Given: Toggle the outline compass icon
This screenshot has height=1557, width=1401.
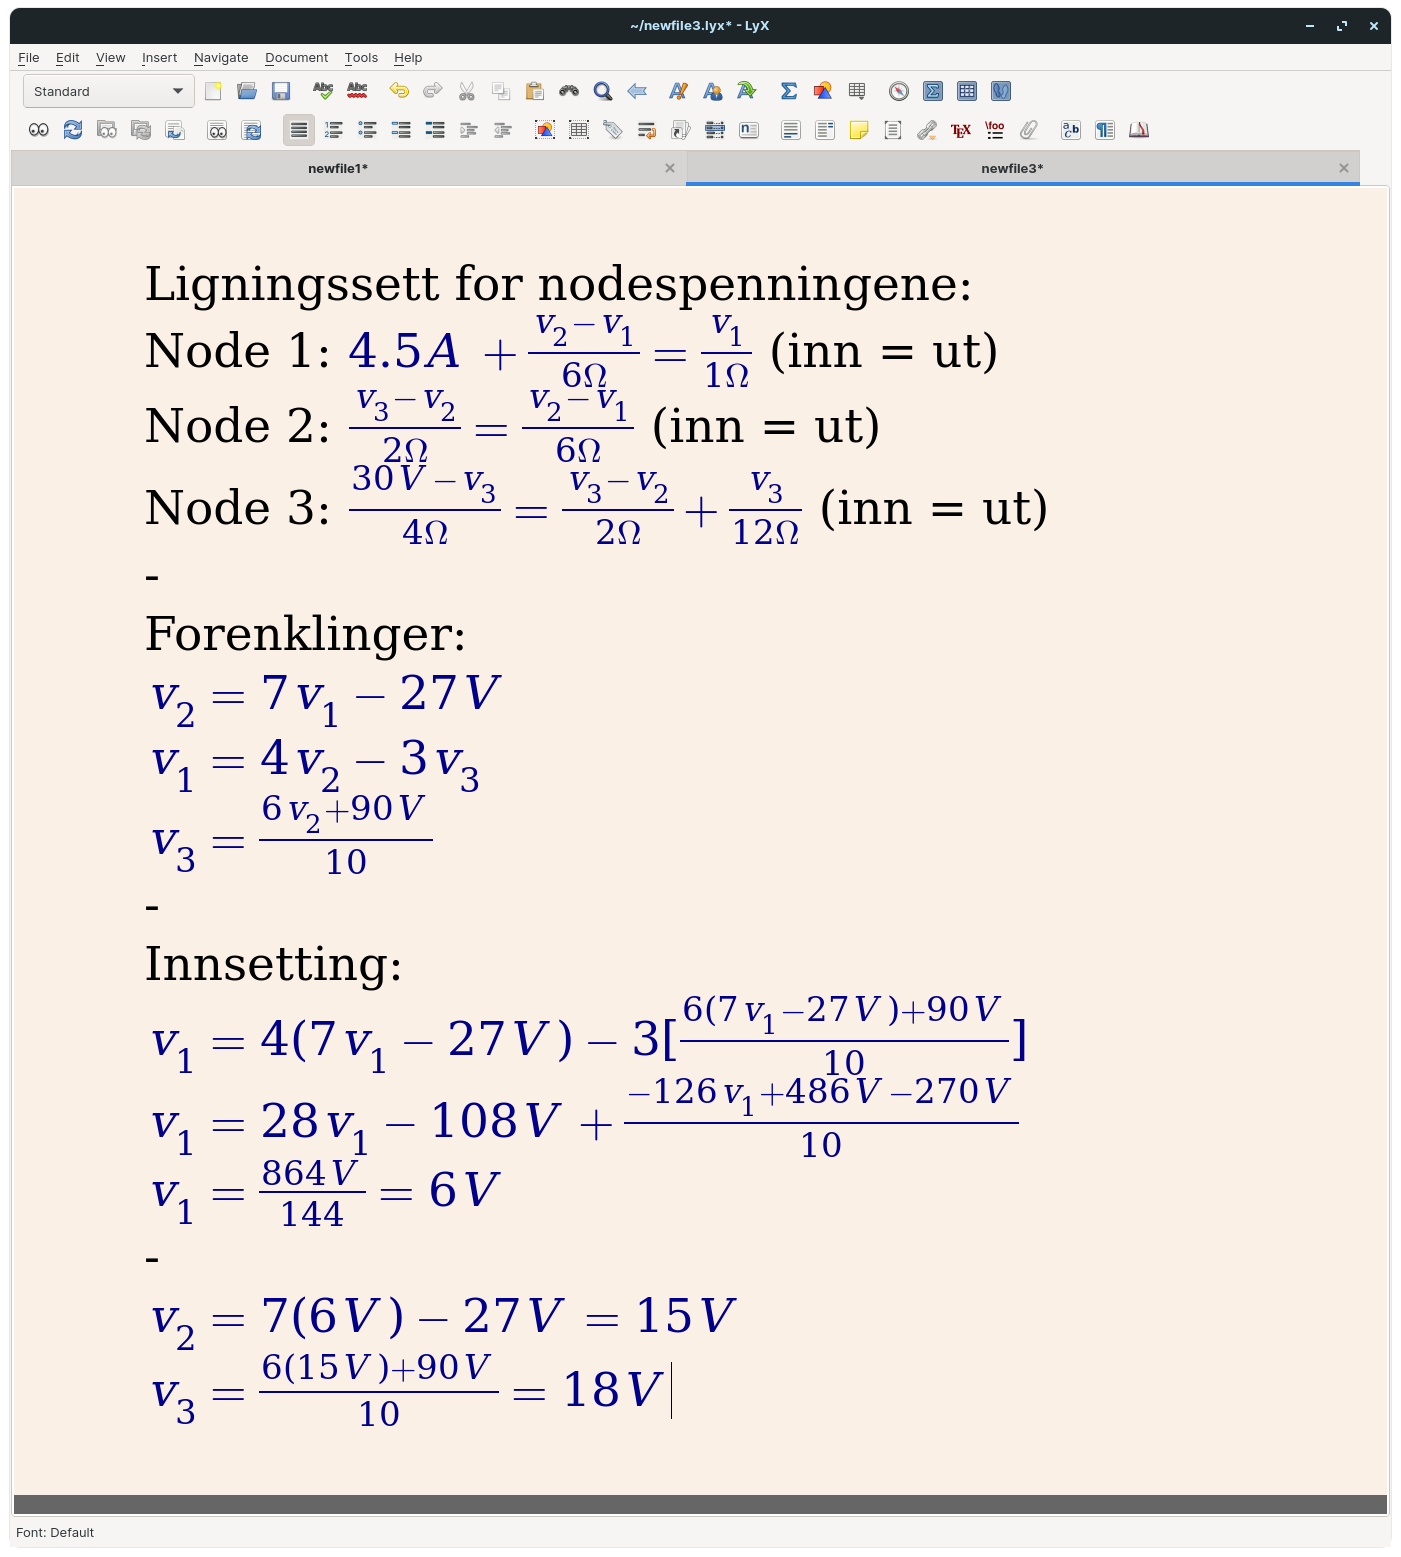Looking at the screenshot, I should point(899,91).
